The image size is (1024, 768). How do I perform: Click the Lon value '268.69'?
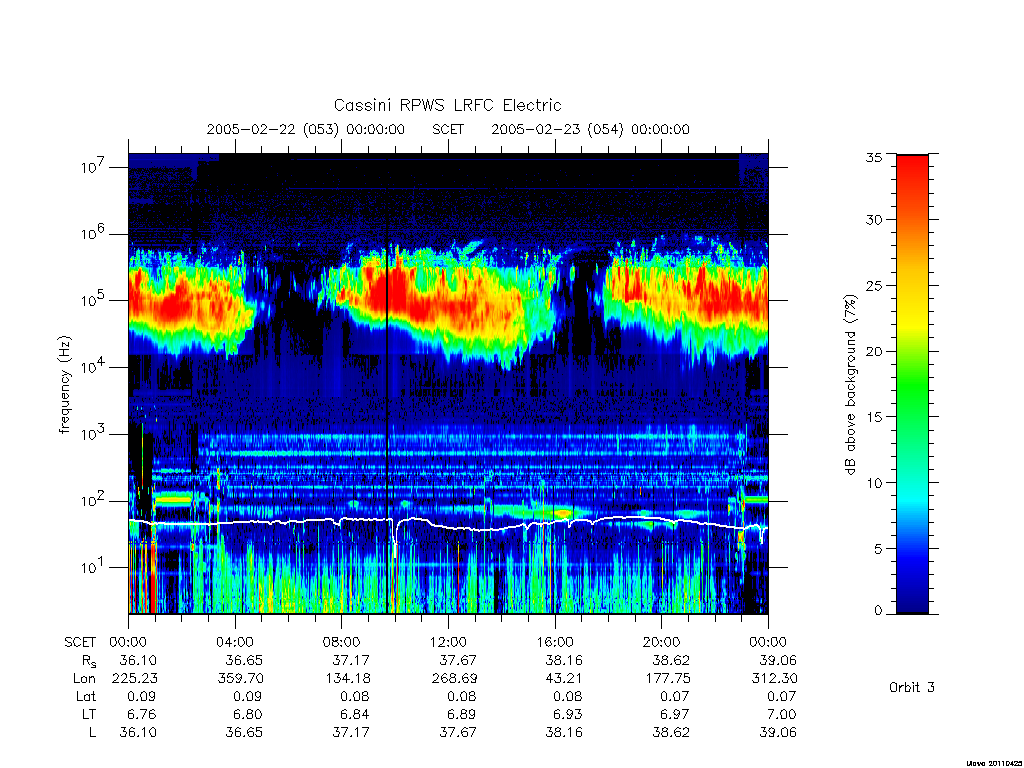[454, 678]
